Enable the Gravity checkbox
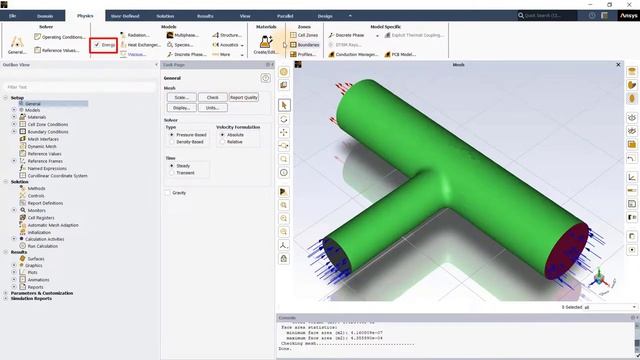 point(168,193)
